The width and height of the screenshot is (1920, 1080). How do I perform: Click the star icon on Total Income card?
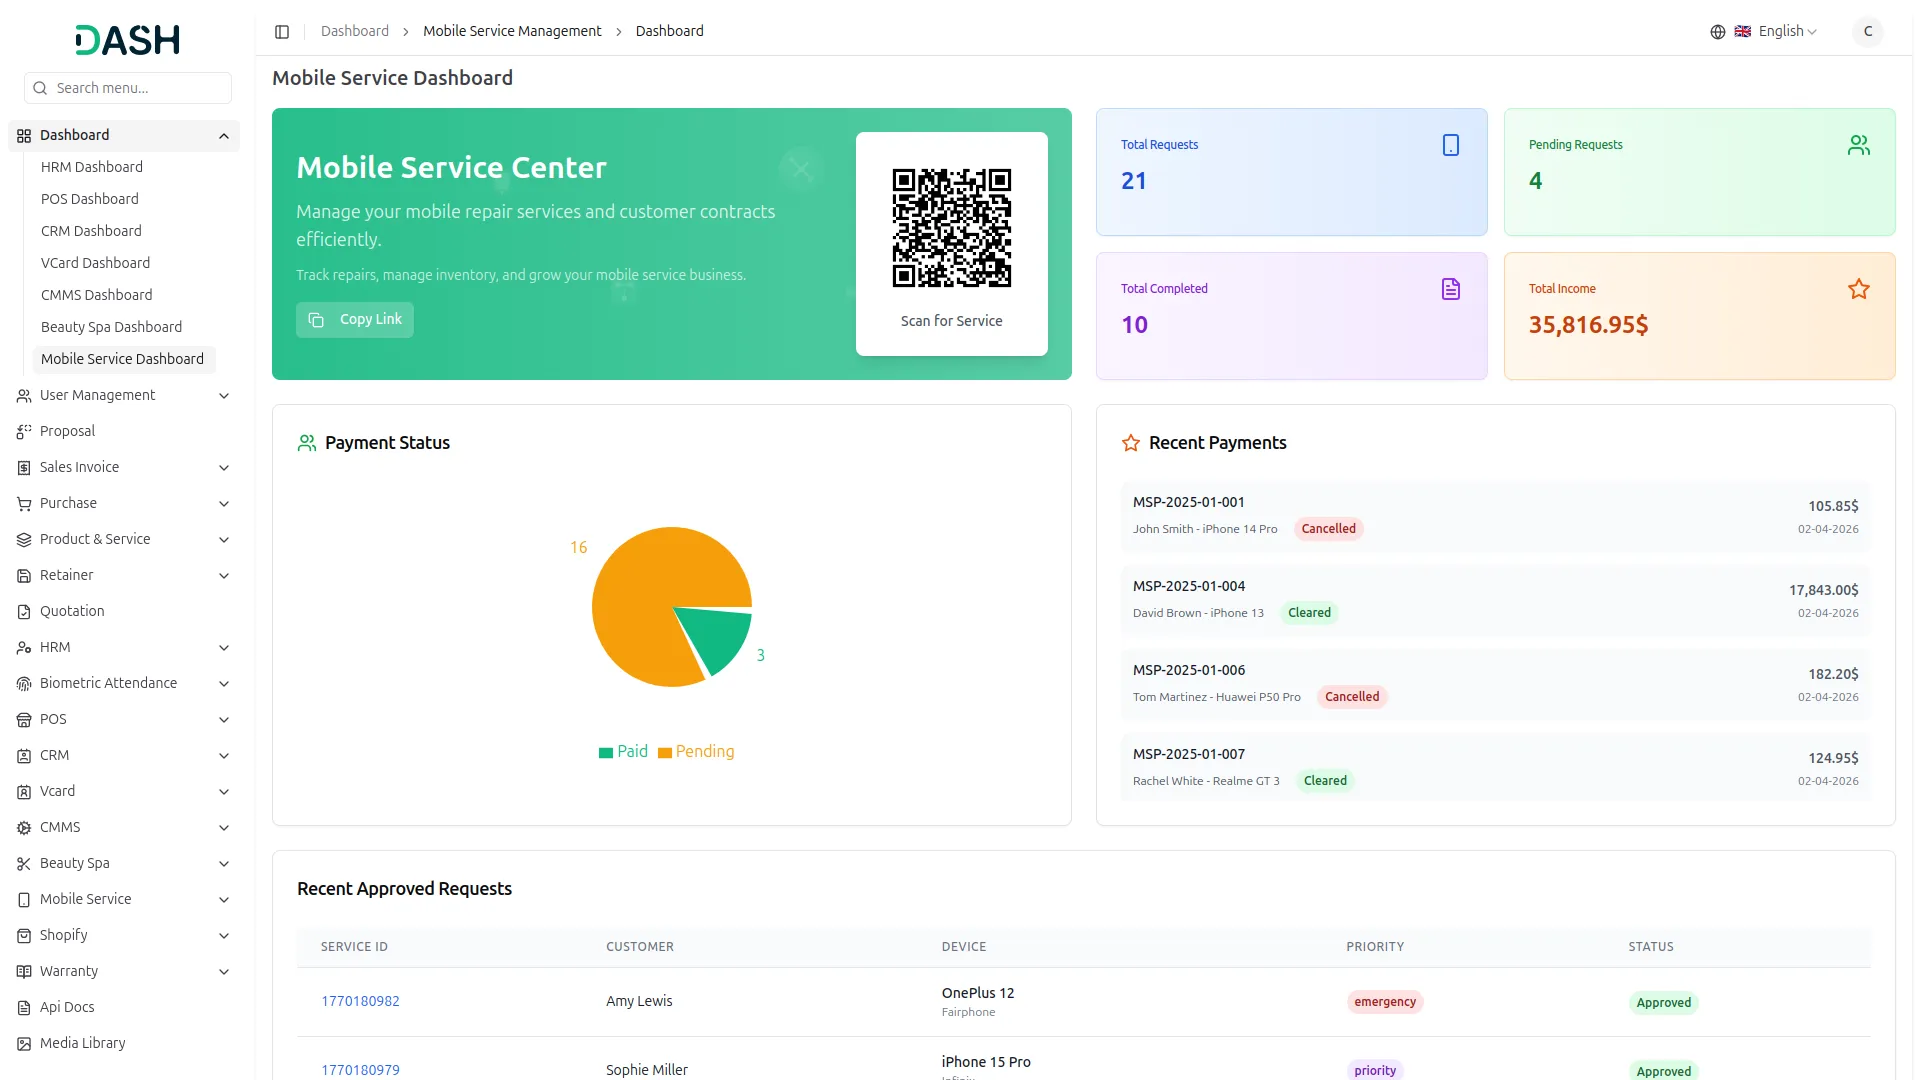point(1859,289)
